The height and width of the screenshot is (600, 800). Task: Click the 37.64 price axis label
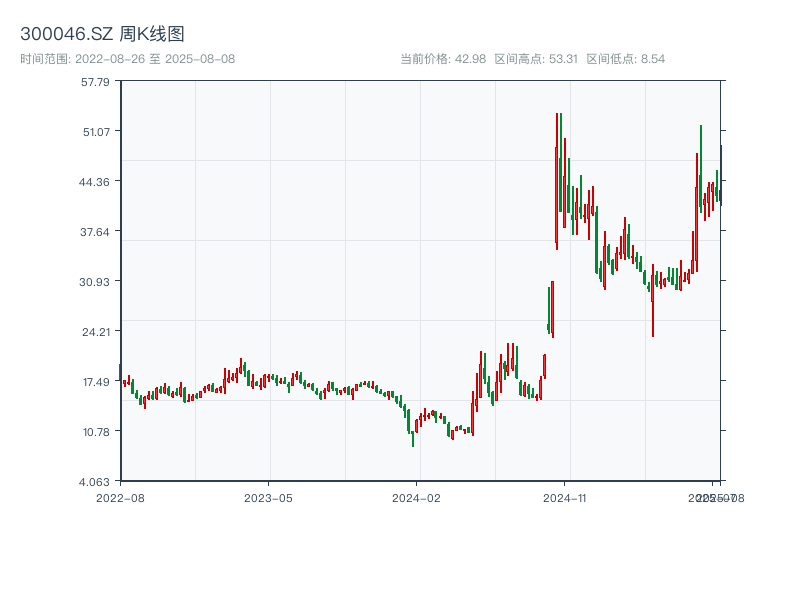[95, 231]
